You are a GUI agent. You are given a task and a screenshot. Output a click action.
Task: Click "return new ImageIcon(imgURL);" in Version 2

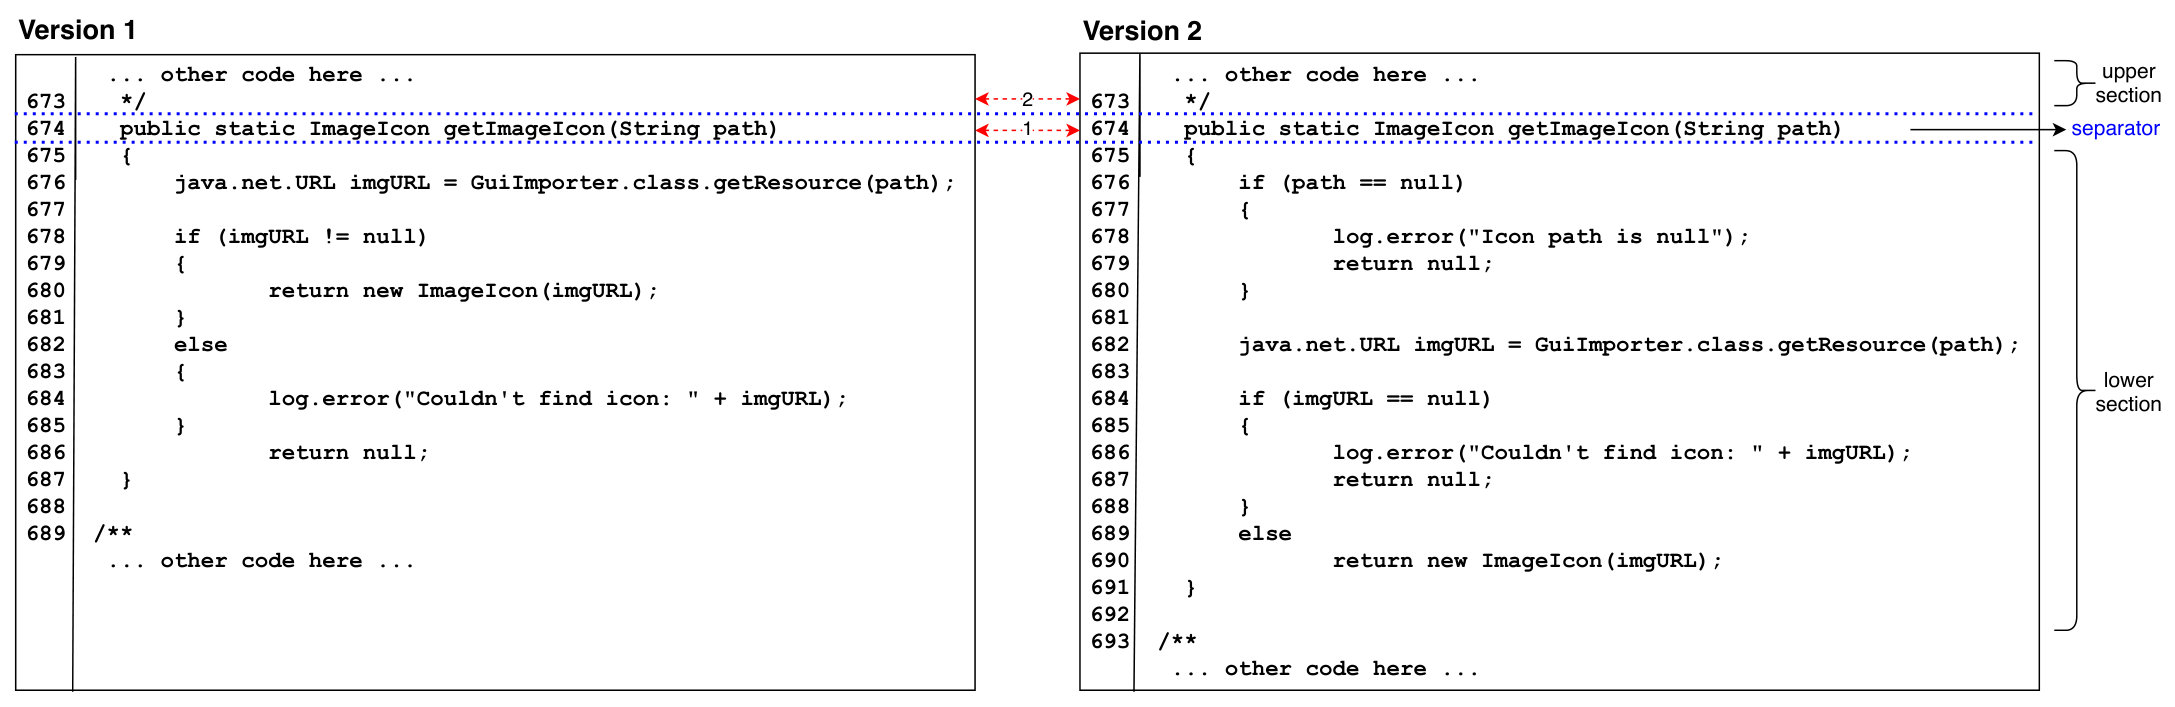(x=1527, y=561)
